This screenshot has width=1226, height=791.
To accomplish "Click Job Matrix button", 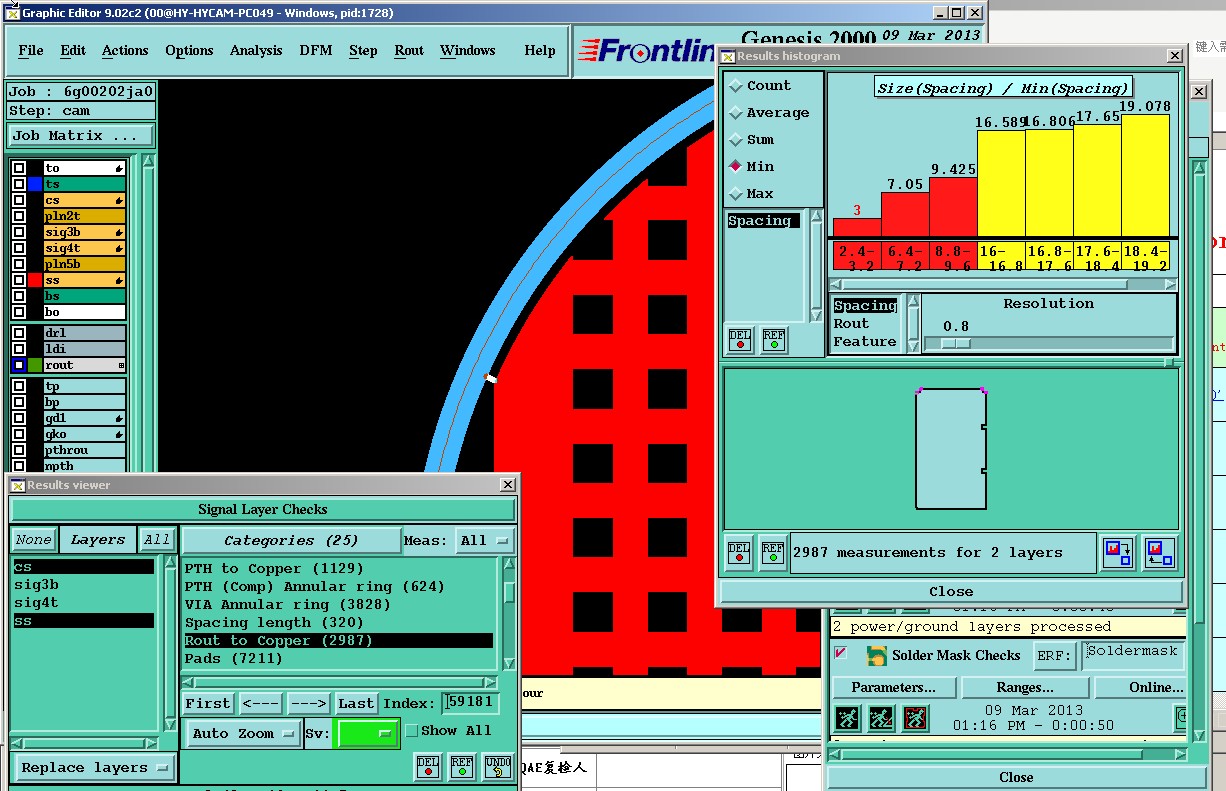I will [x=81, y=136].
